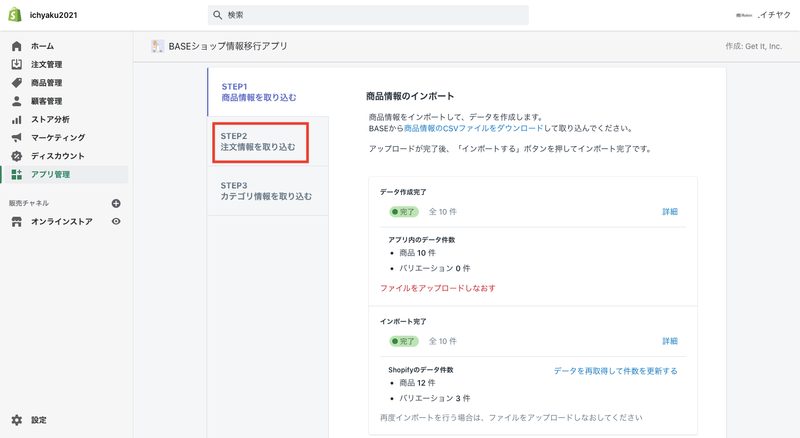
Task: Select アプリ管理 in sidebar
Action: [x=51, y=174]
